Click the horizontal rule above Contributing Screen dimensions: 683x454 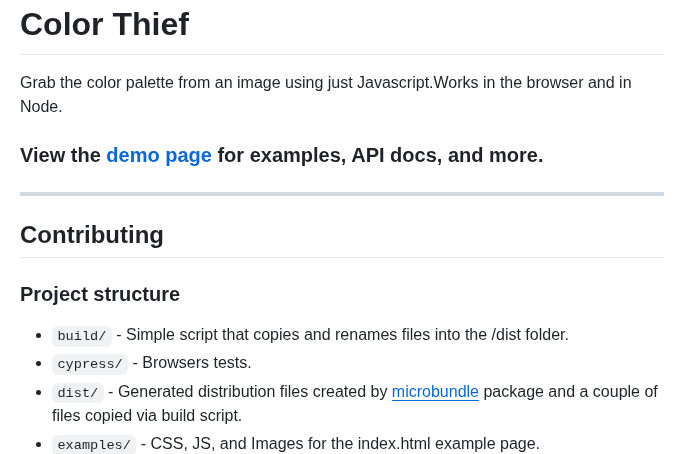coord(342,194)
